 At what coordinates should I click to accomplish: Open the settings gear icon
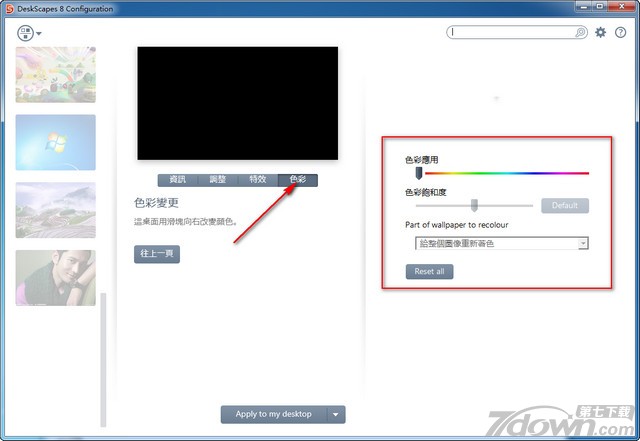(x=600, y=32)
